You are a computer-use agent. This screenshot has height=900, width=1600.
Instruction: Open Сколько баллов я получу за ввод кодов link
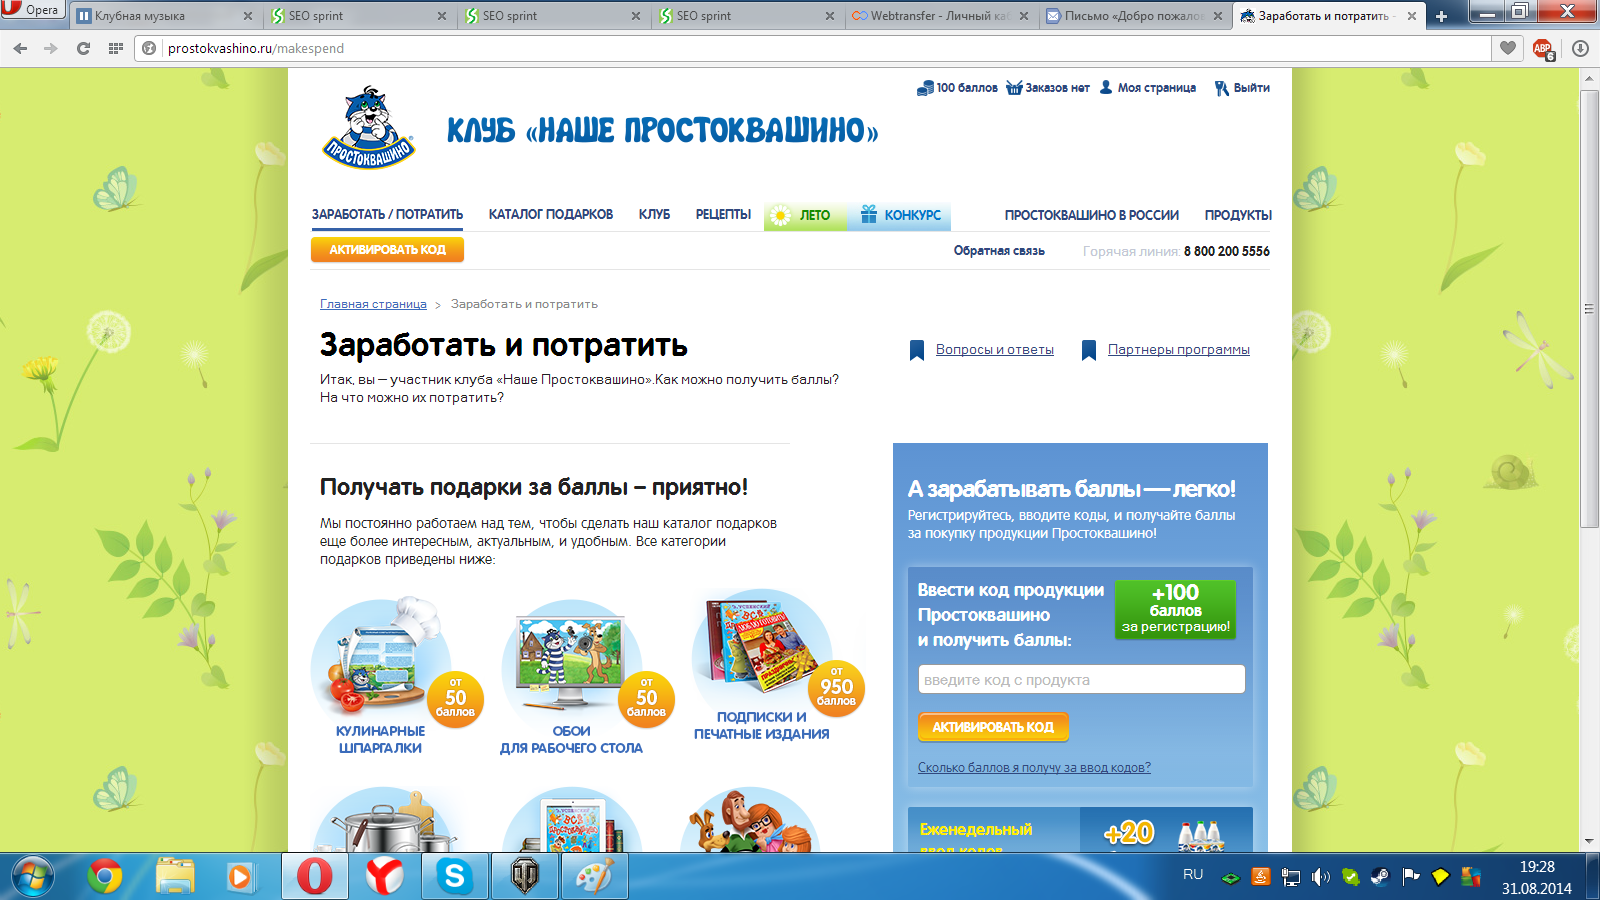click(1034, 768)
